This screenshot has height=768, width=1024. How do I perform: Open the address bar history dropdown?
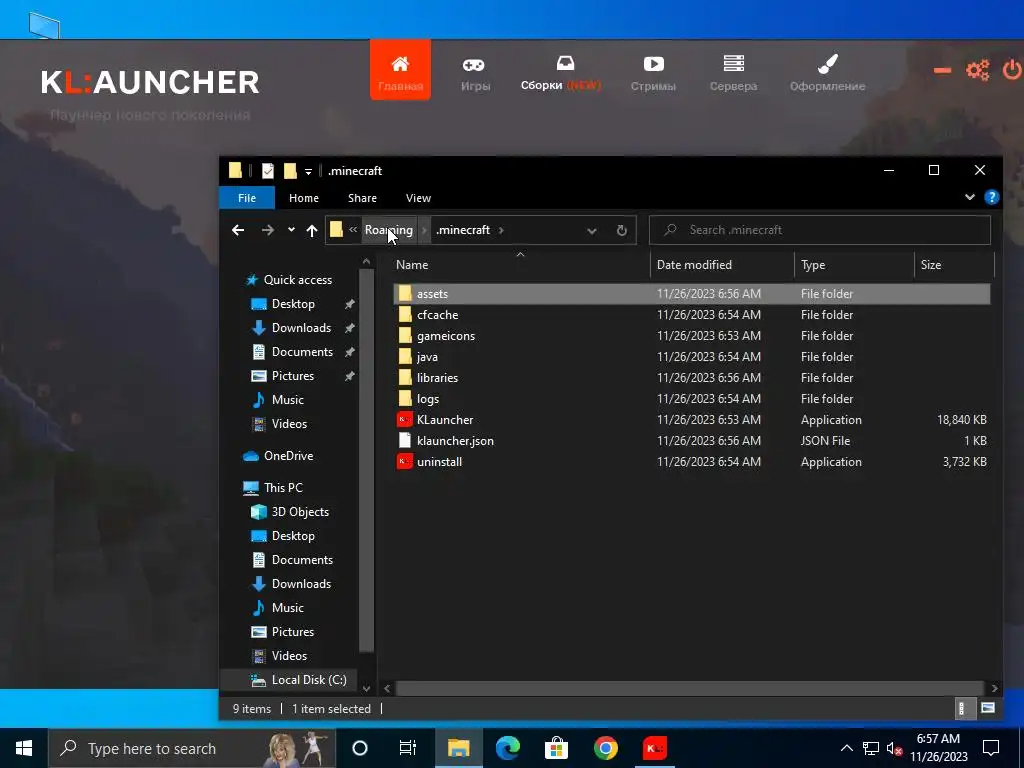[592, 231]
